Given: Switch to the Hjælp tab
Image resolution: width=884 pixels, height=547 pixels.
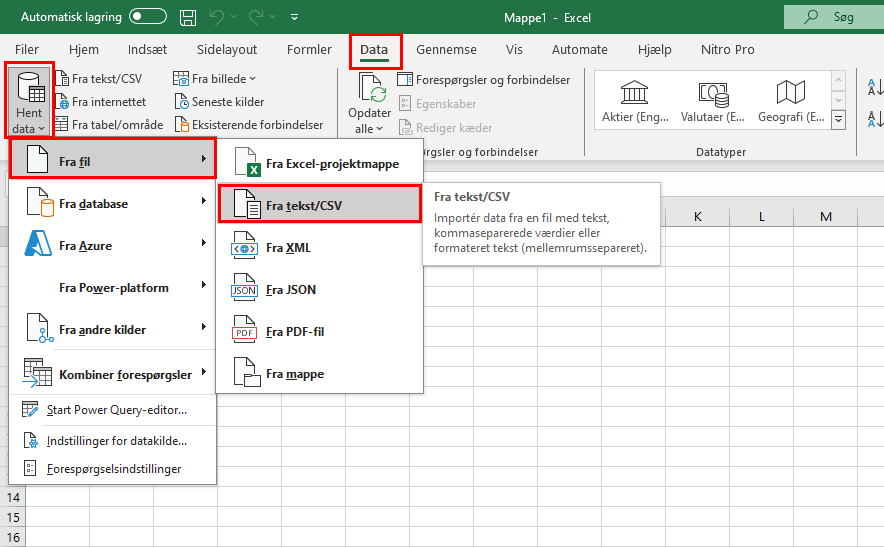Looking at the screenshot, I should (x=655, y=50).
